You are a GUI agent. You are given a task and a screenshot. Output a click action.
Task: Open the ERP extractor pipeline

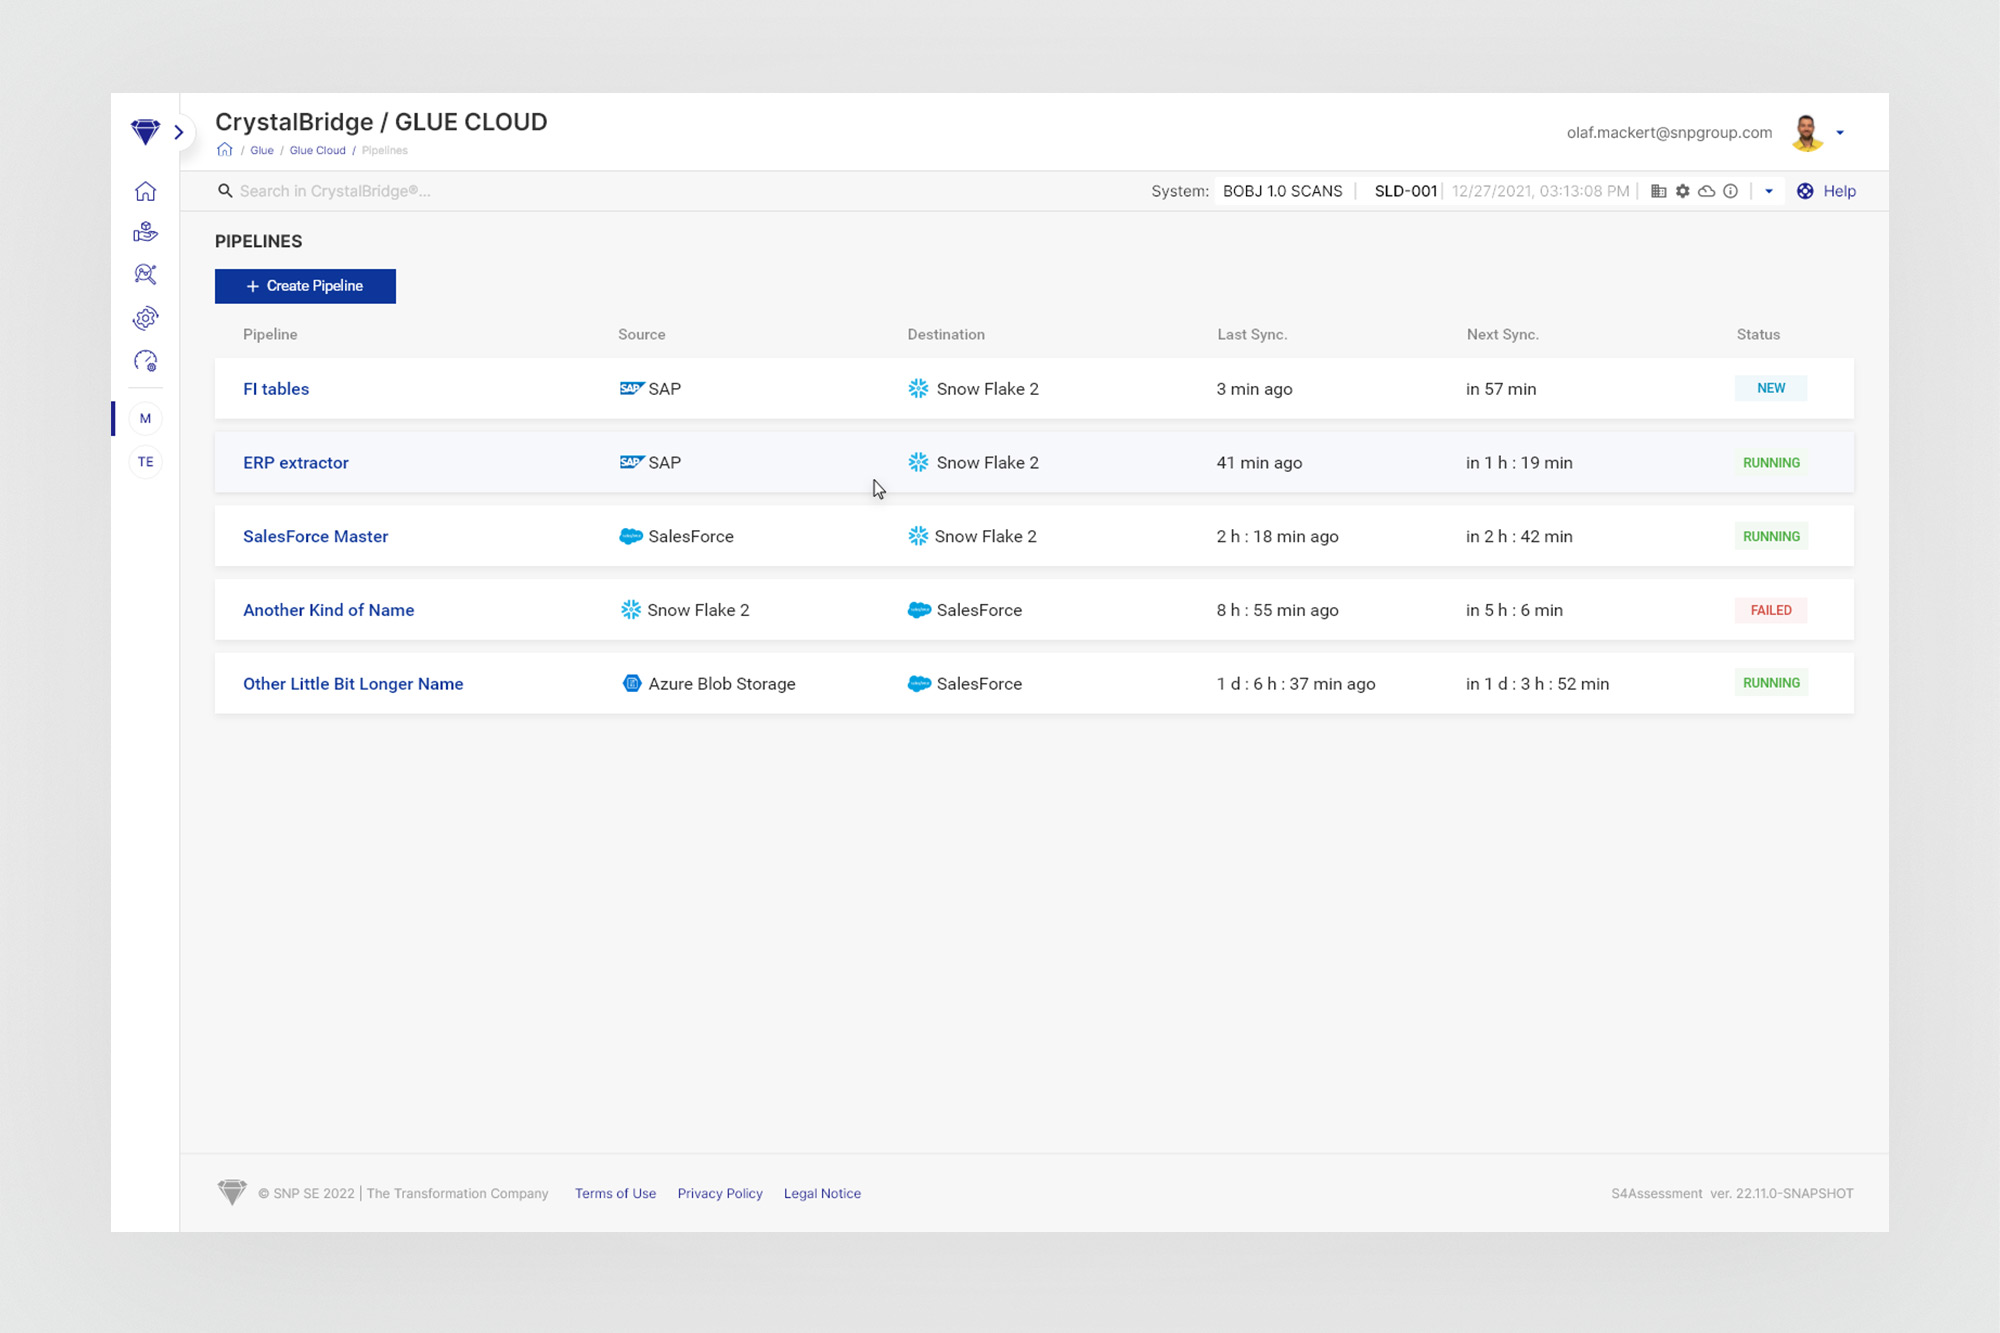[x=296, y=463]
